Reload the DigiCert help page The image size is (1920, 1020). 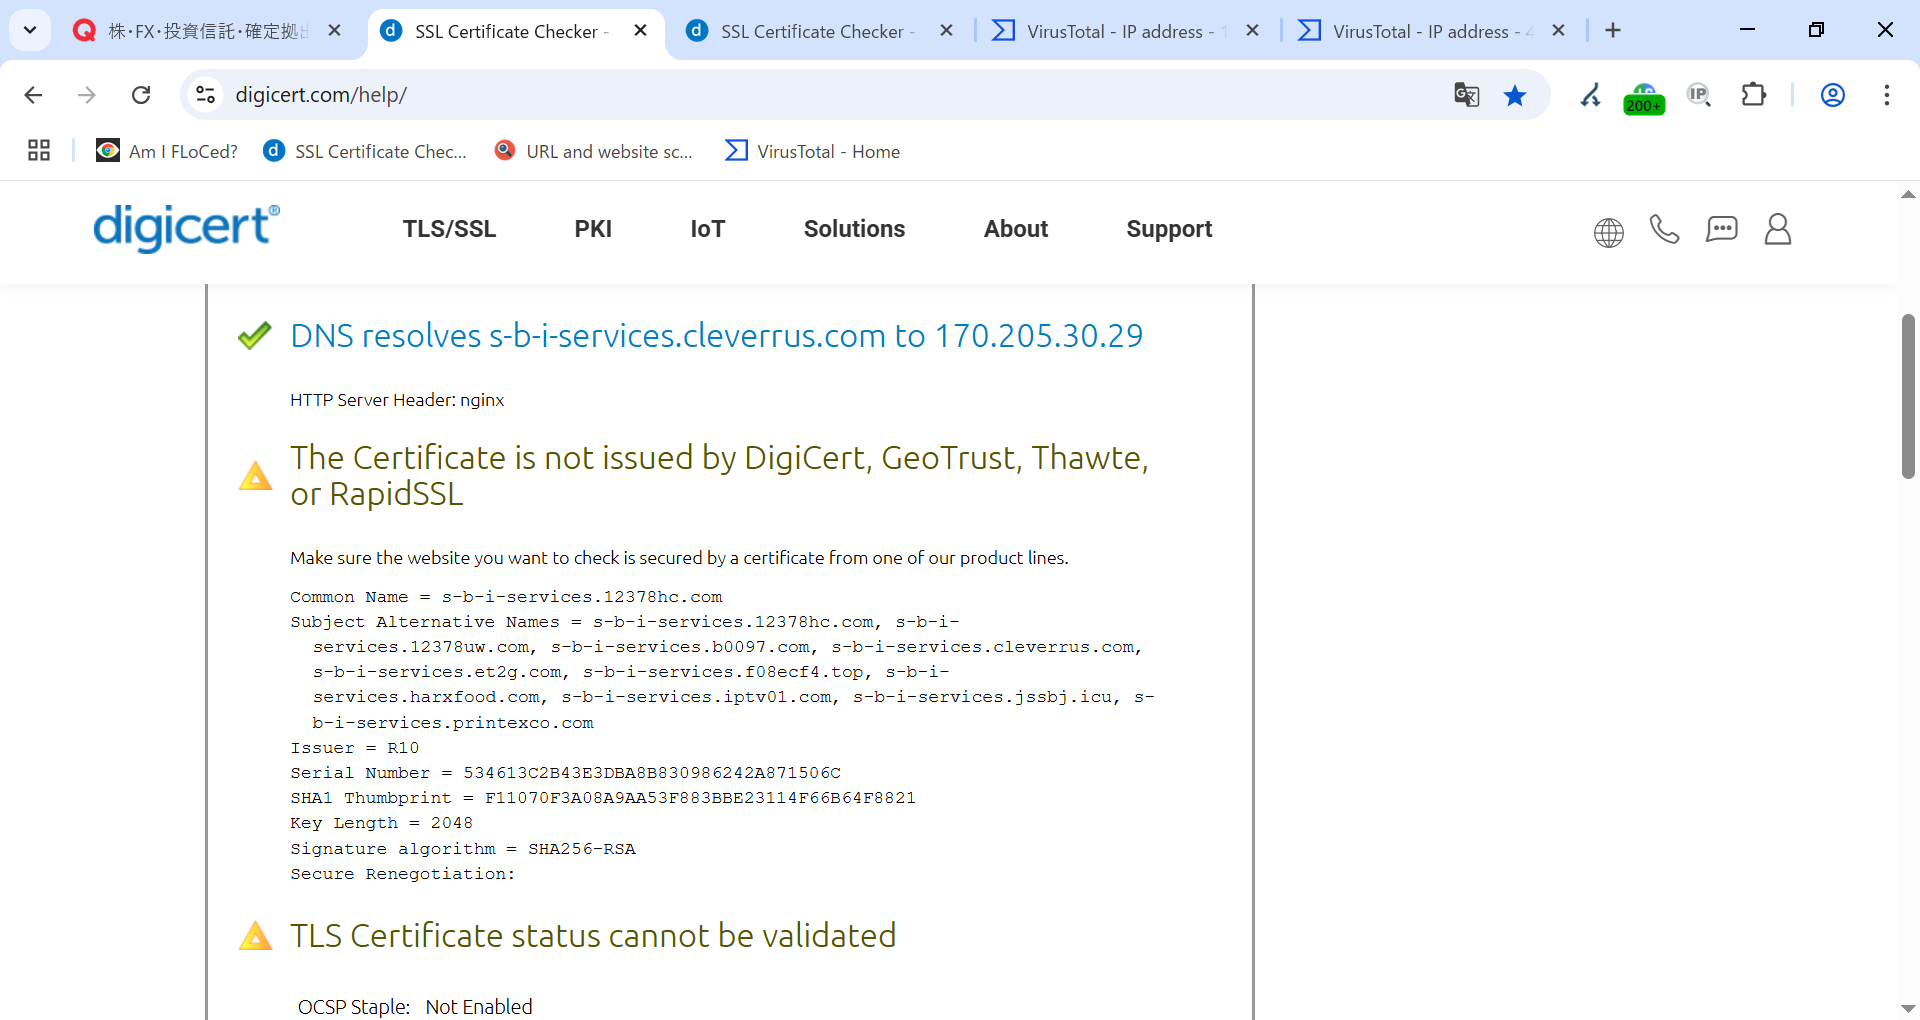click(x=141, y=95)
